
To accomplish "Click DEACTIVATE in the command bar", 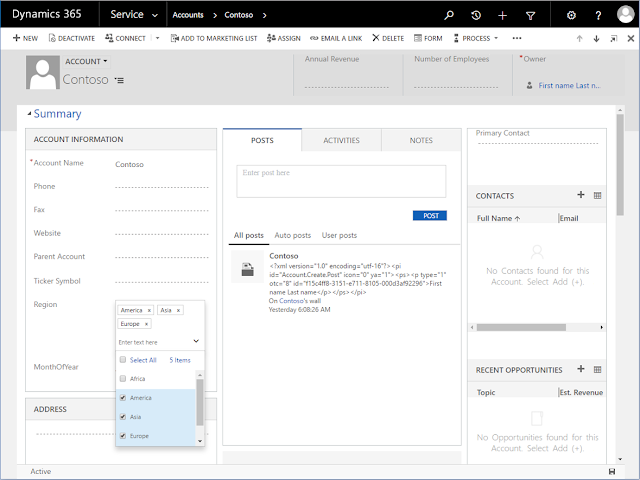I will click(x=71, y=38).
